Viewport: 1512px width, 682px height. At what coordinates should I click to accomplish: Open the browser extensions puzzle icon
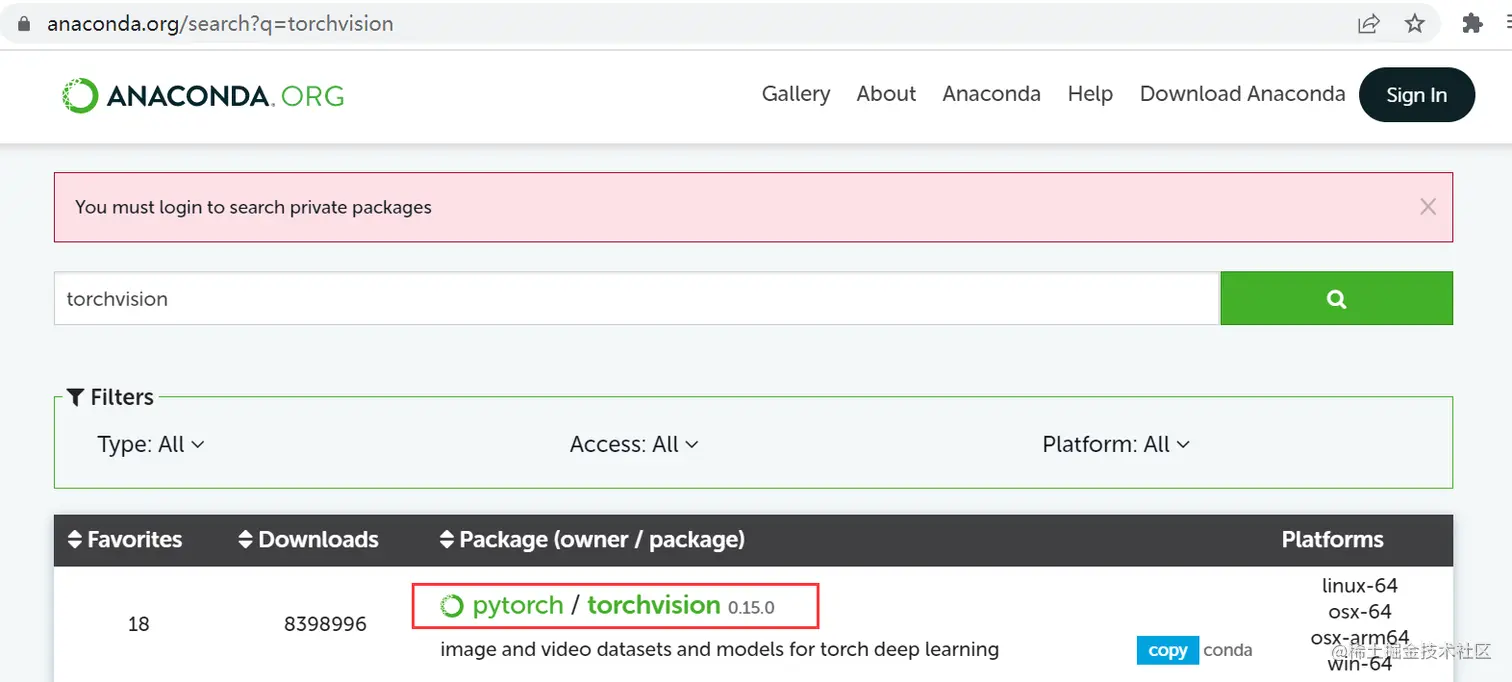click(x=1471, y=24)
